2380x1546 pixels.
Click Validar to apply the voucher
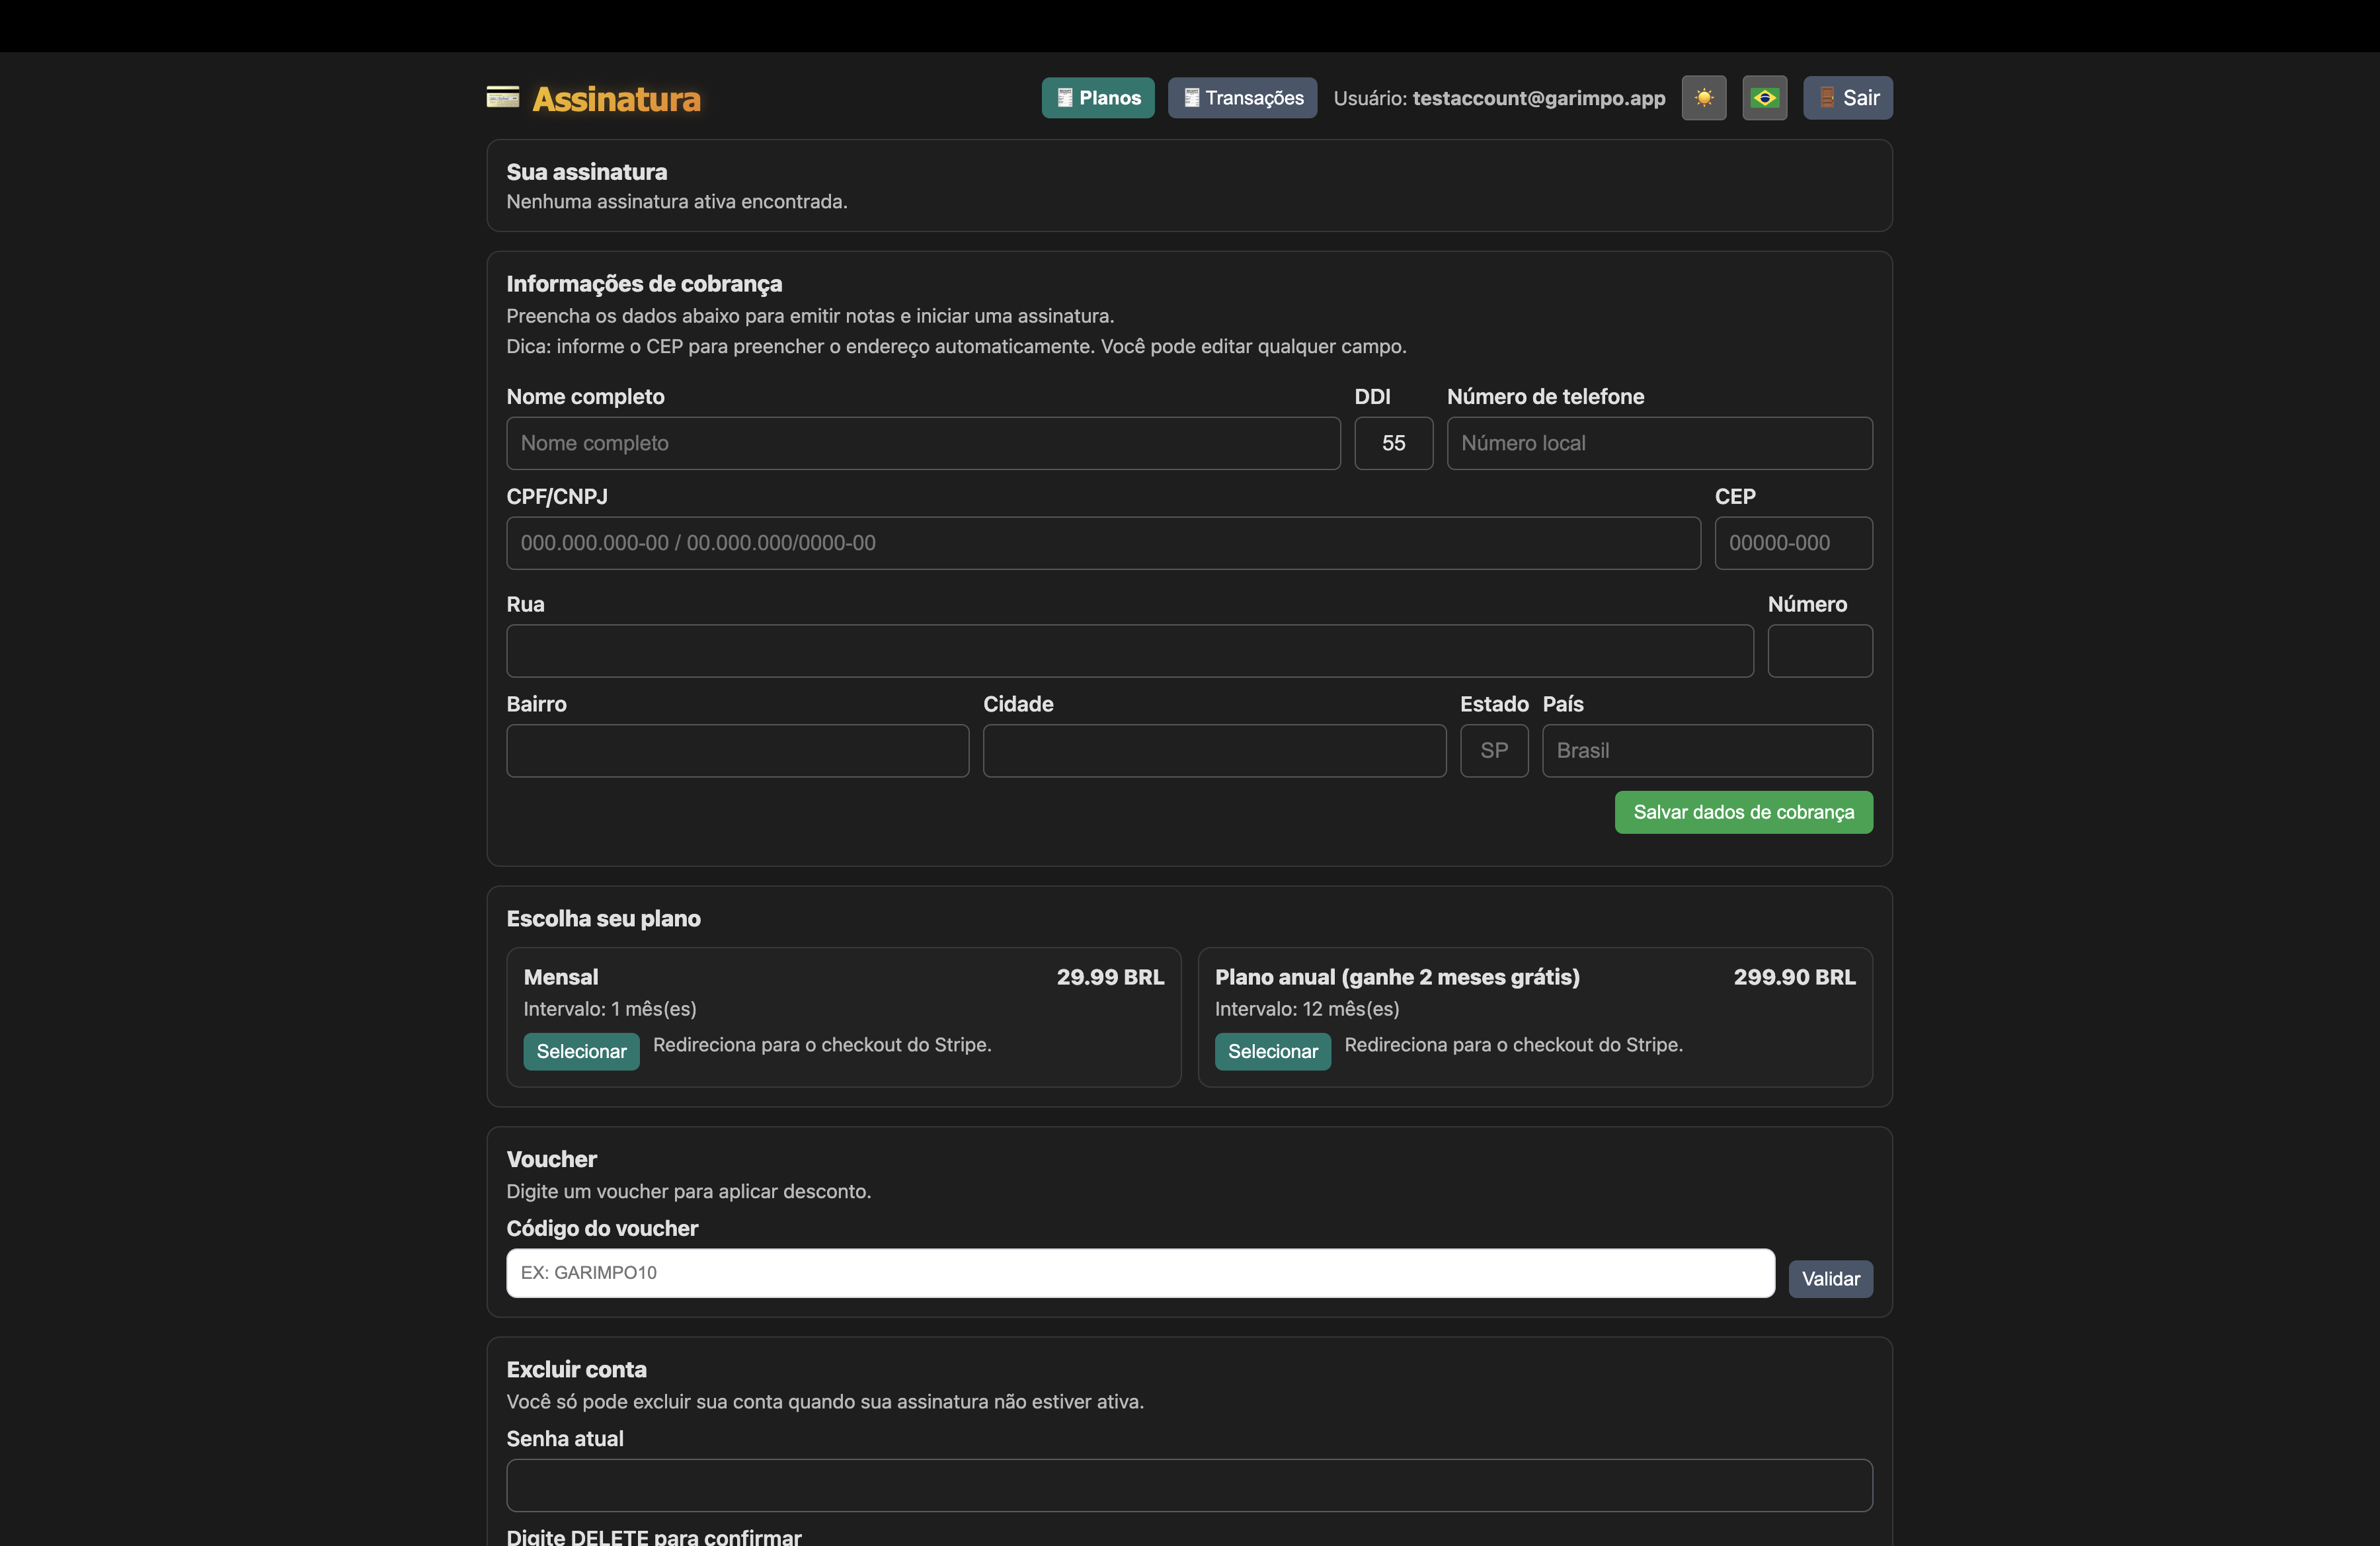(x=1831, y=1278)
